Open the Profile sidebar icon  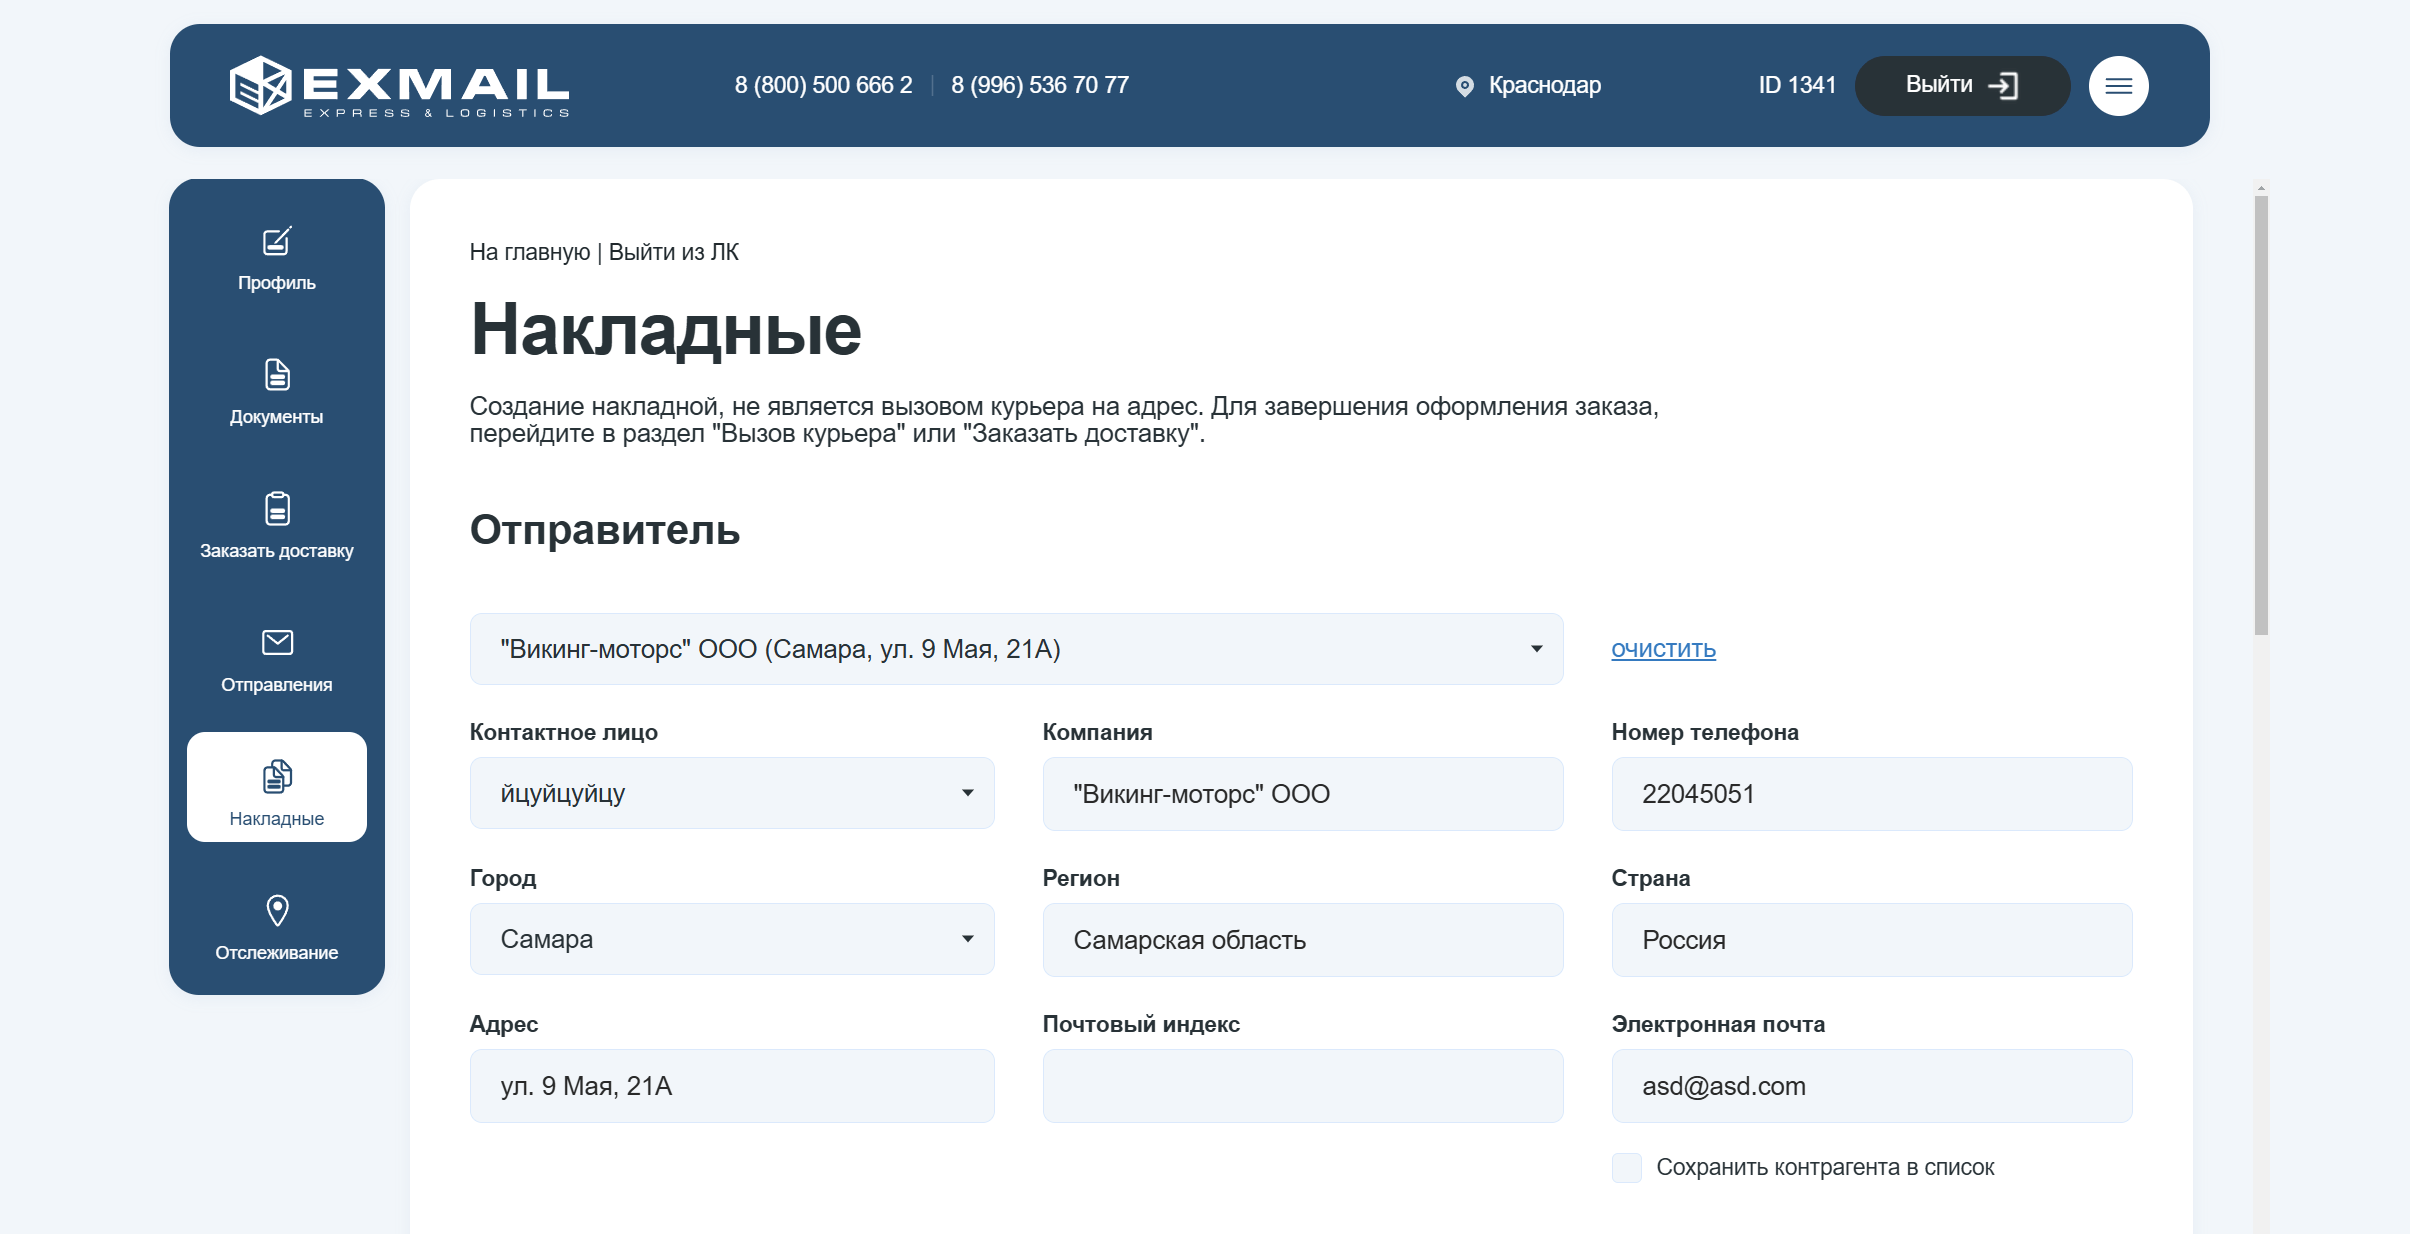pyautogui.click(x=277, y=241)
